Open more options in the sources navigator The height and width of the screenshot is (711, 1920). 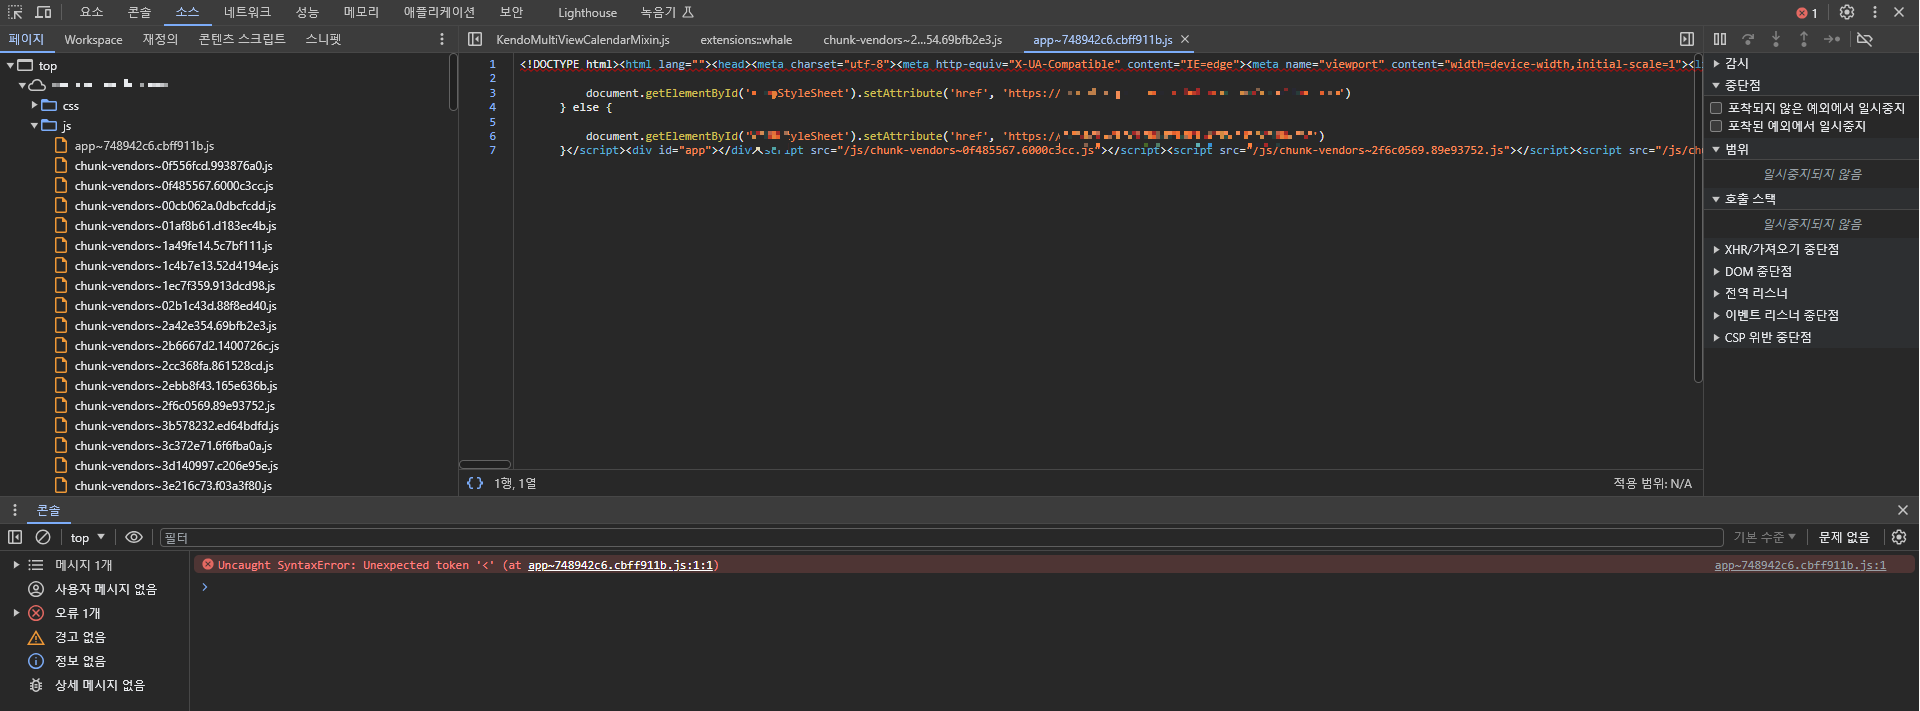coord(442,39)
